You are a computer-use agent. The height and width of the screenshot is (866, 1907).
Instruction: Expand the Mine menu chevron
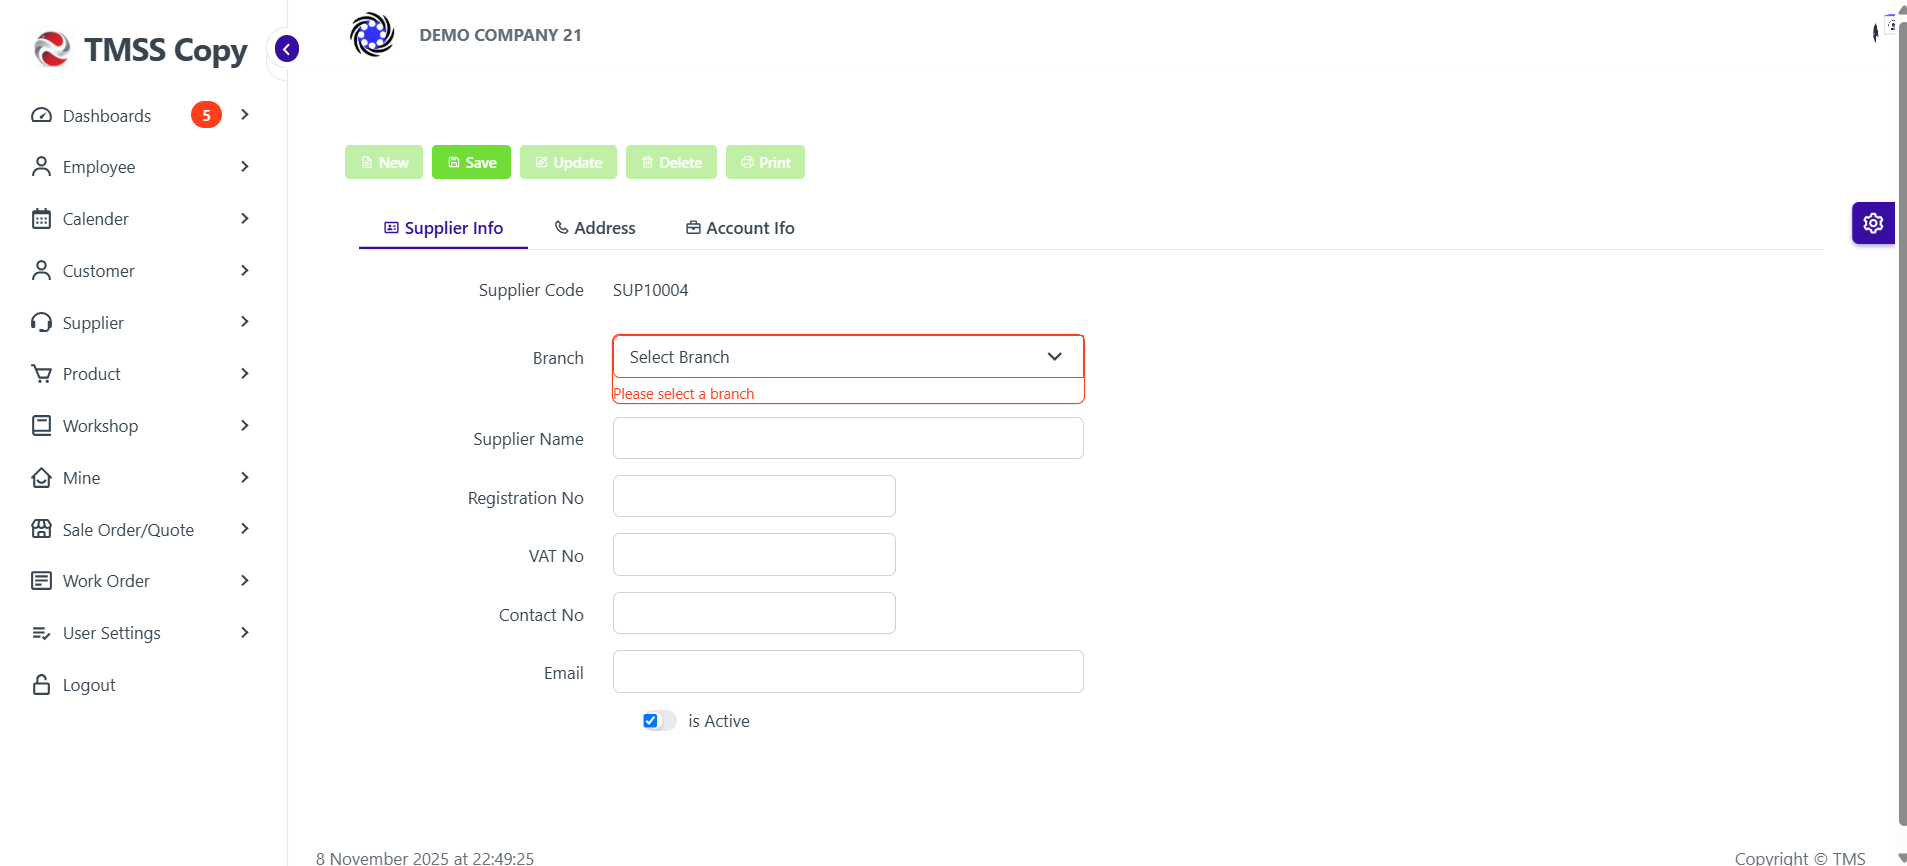pyautogui.click(x=245, y=477)
